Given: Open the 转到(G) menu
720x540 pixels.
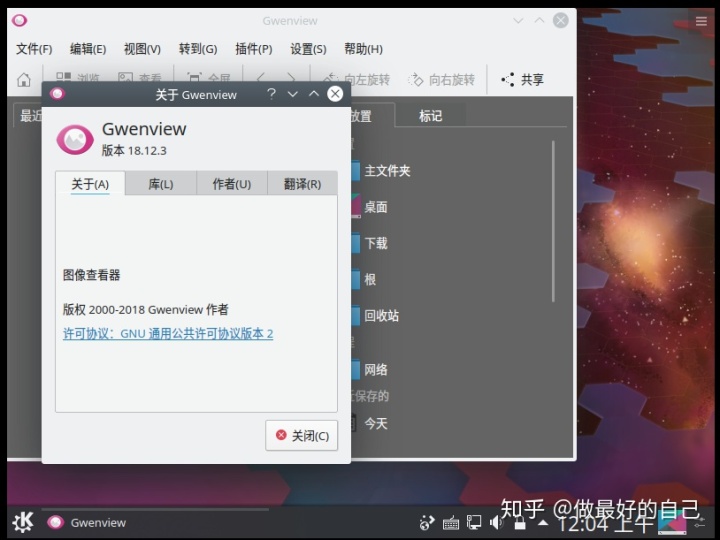Looking at the screenshot, I should click(x=197, y=49).
